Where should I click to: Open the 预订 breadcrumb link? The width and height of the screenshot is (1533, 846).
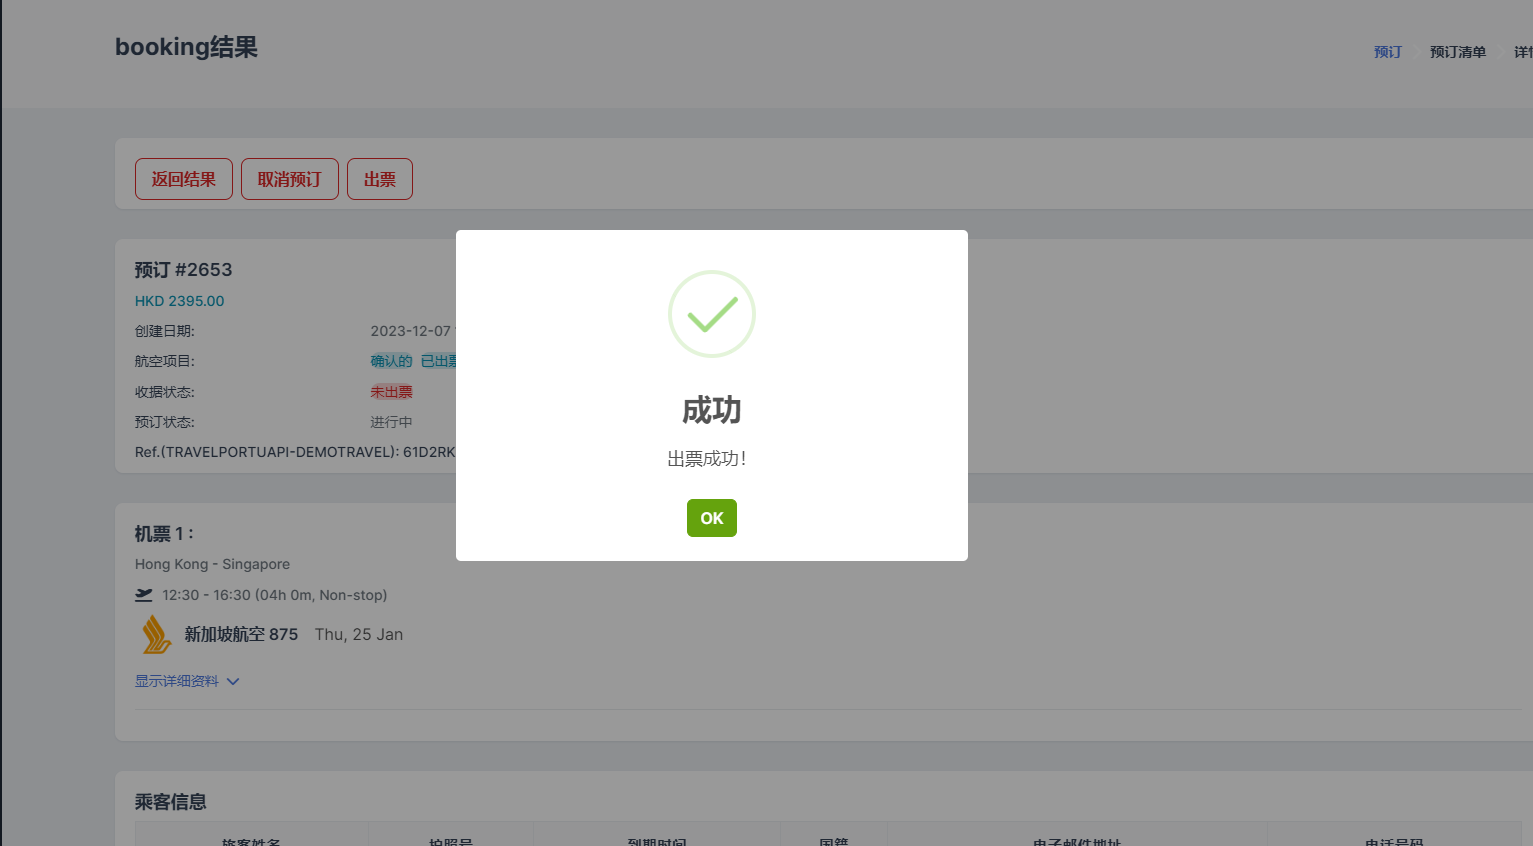(1388, 52)
